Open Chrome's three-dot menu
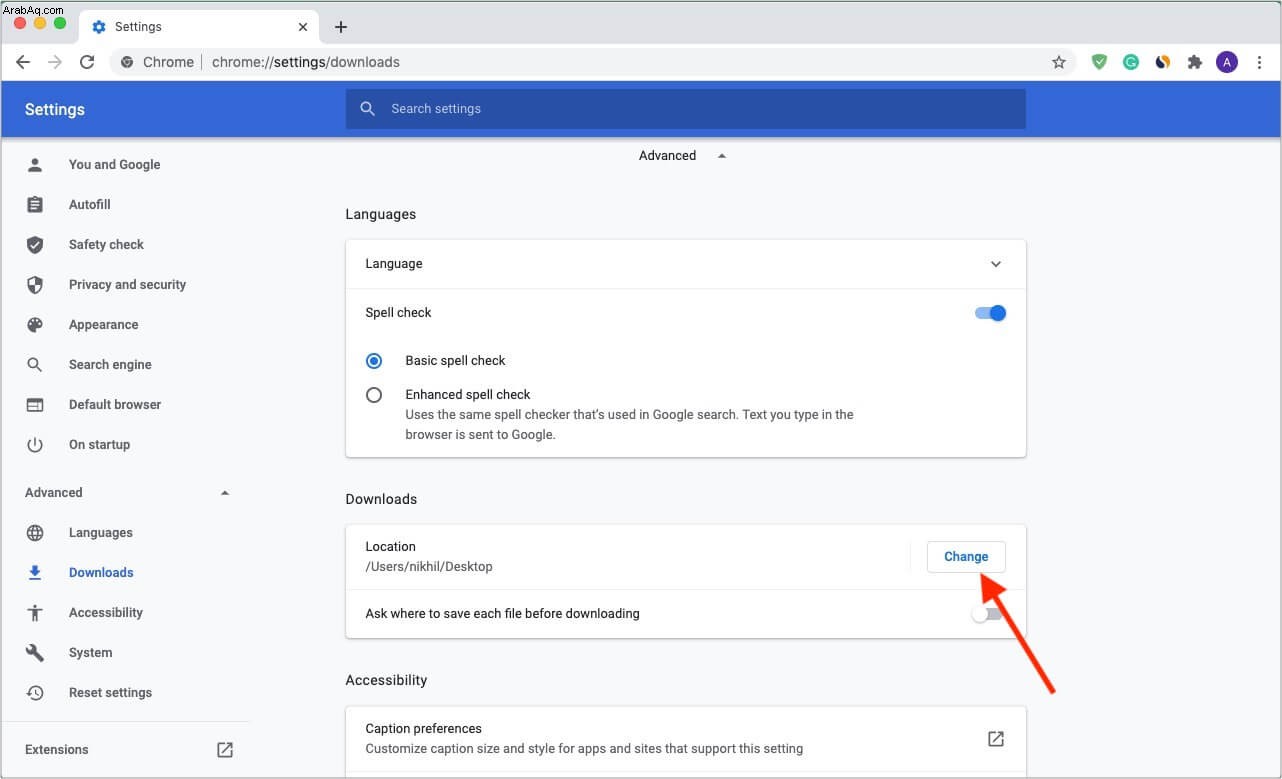This screenshot has height=779, width=1282. tap(1259, 62)
